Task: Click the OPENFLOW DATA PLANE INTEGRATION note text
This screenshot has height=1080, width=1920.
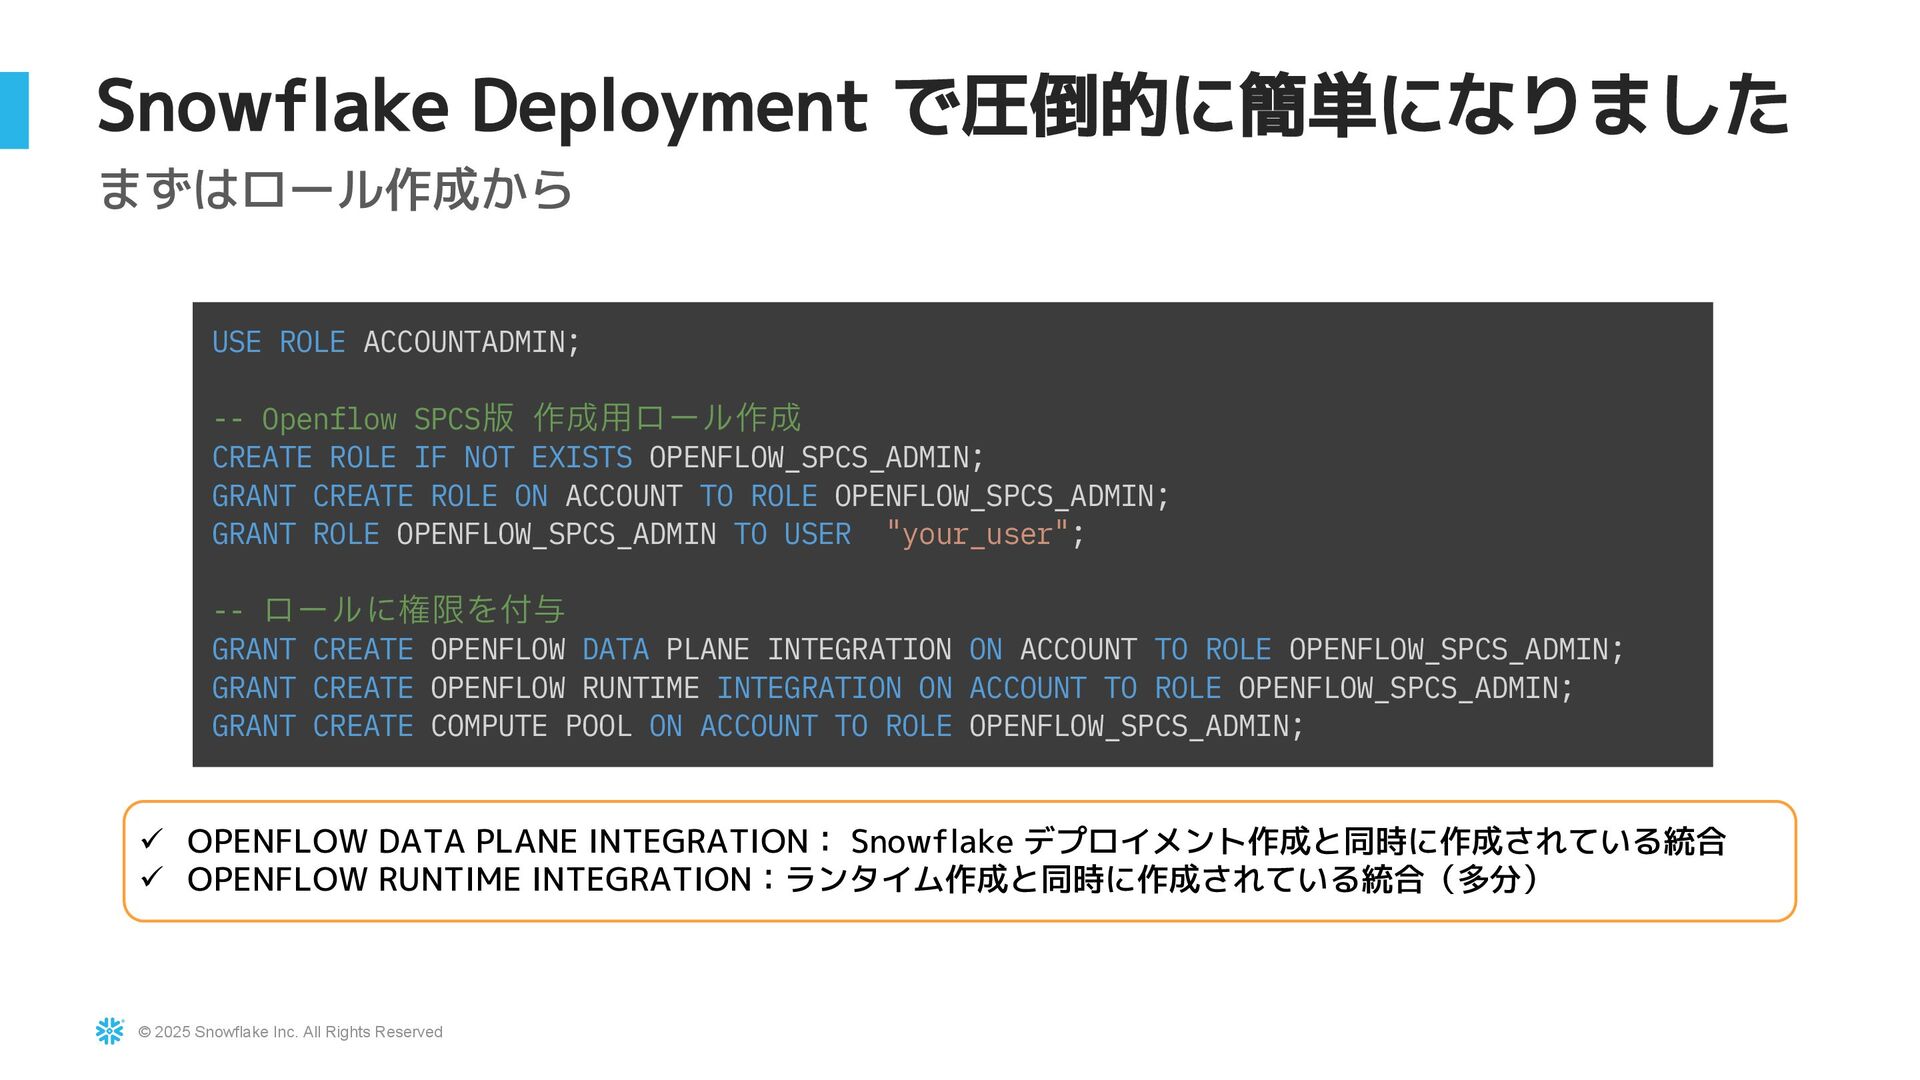Action: click(x=955, y=841)
